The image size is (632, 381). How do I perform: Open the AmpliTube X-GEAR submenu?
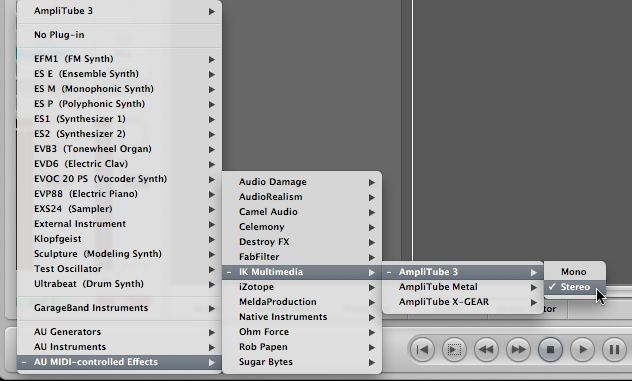[x=462, y=302]
